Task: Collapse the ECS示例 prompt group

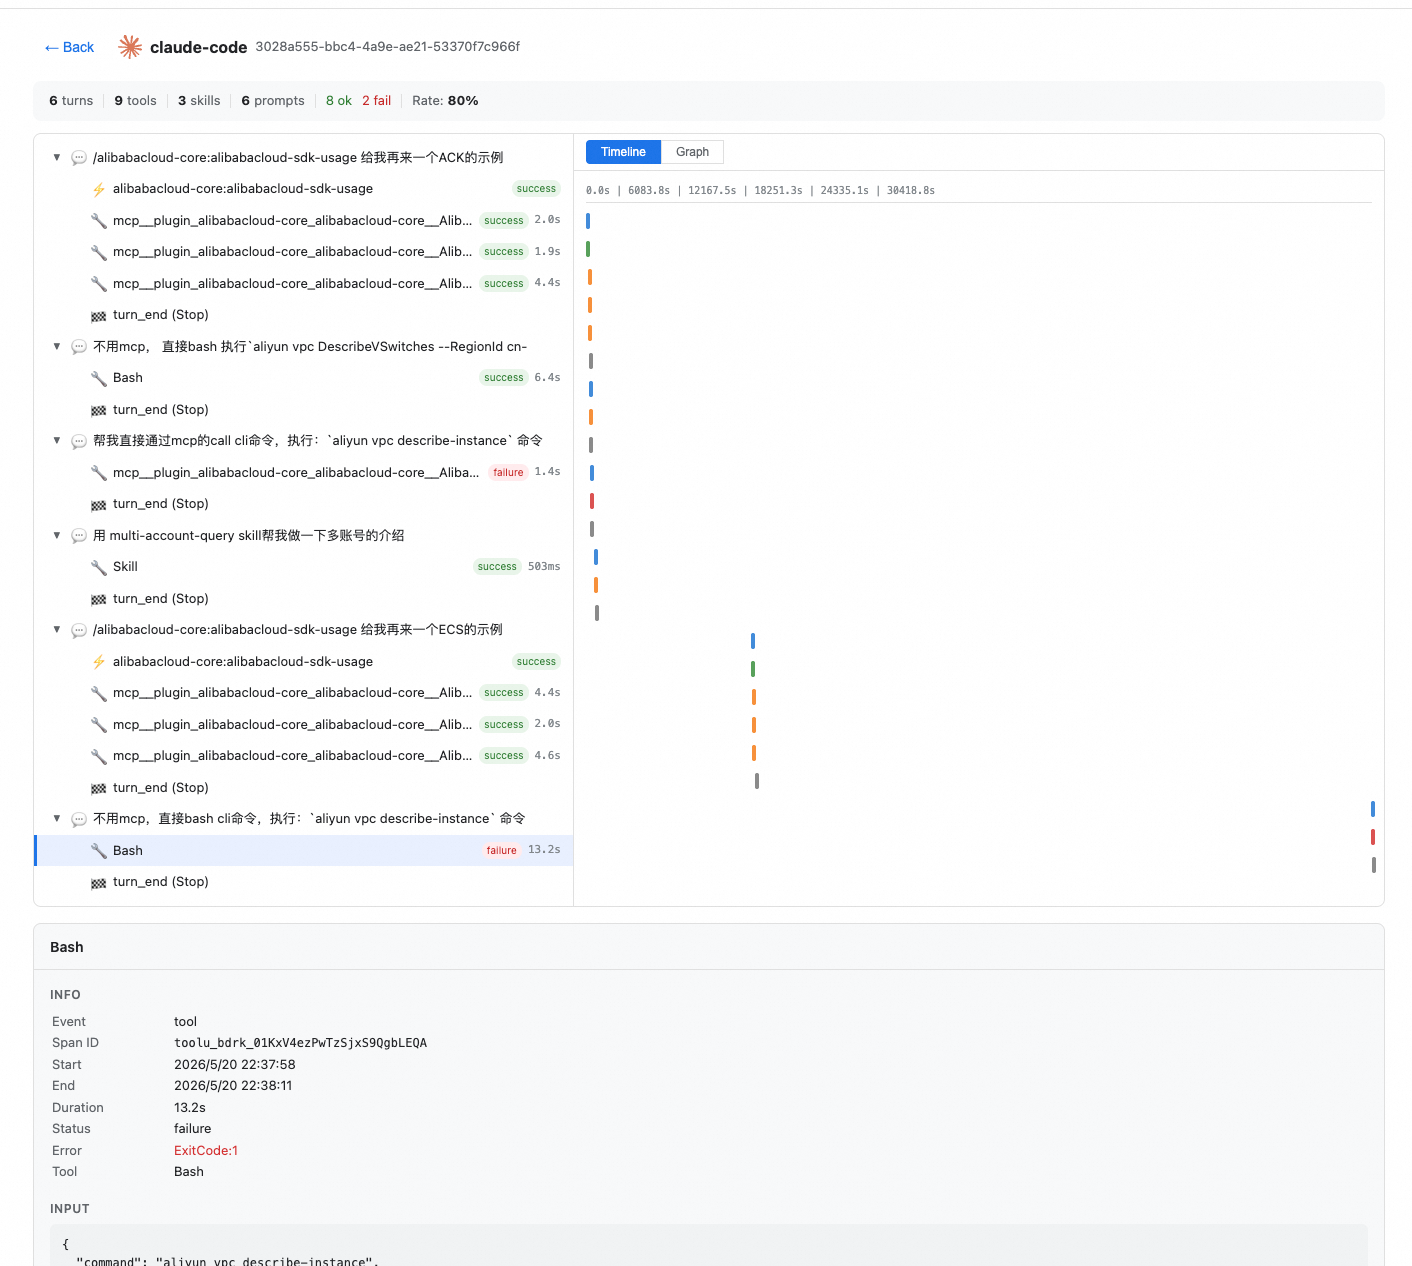Action: click(x=57, y=629)
